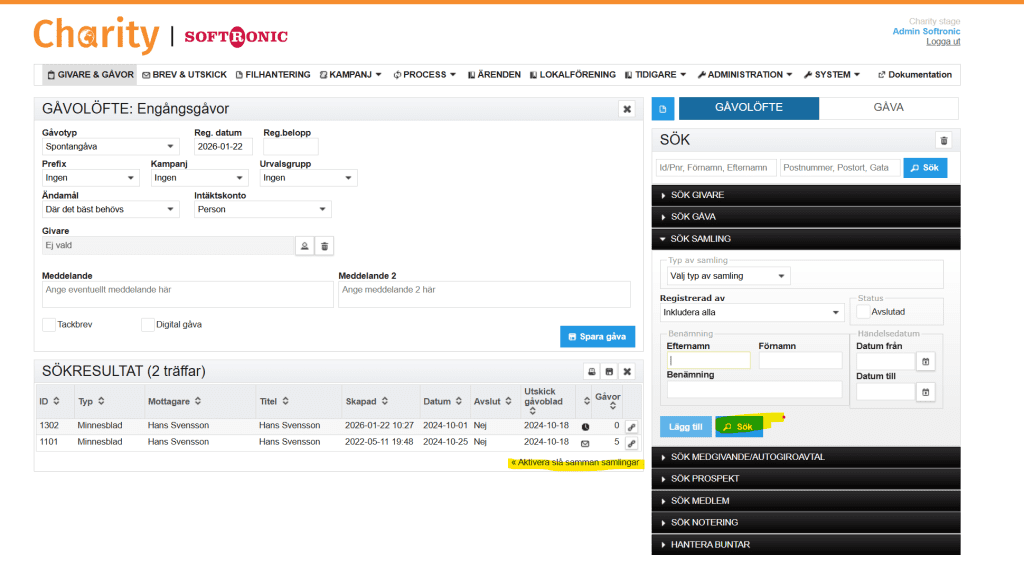This screenshot has height=574, width=1024.
Task: Click the link icon for row 1302
Action: click(x=631, y=426)
